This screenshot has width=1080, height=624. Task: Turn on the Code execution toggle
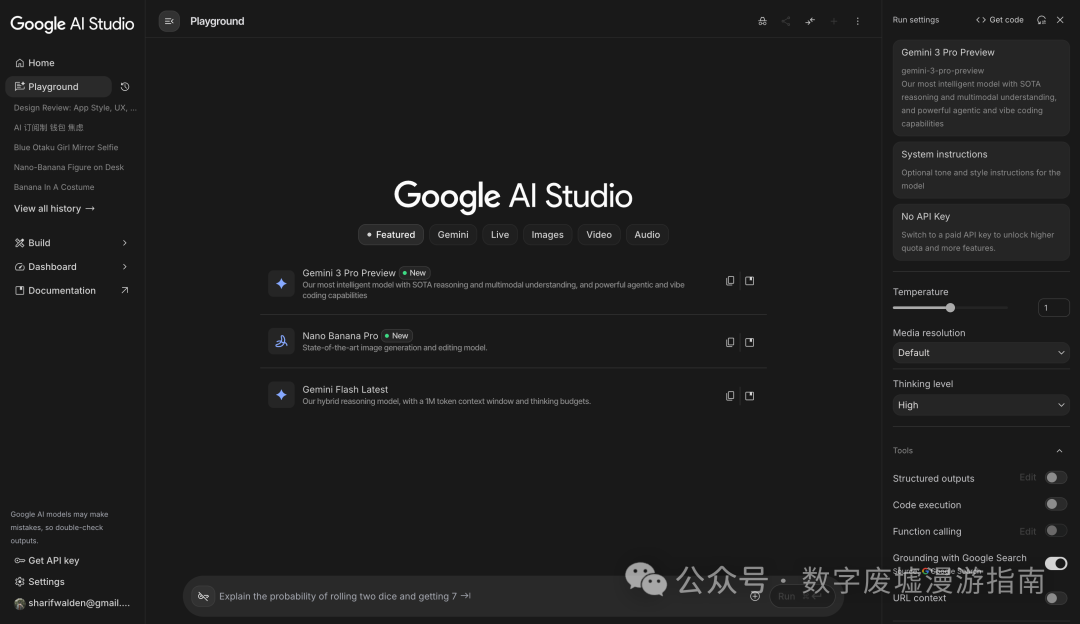pos(1056,504)
